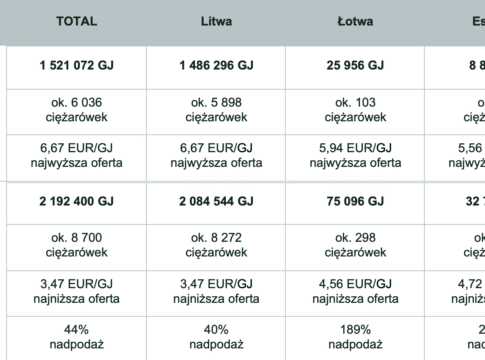This screenshot has width=485, height=360.
Task: Select the 44% nadpodaż cell
Action: [76, 338]
